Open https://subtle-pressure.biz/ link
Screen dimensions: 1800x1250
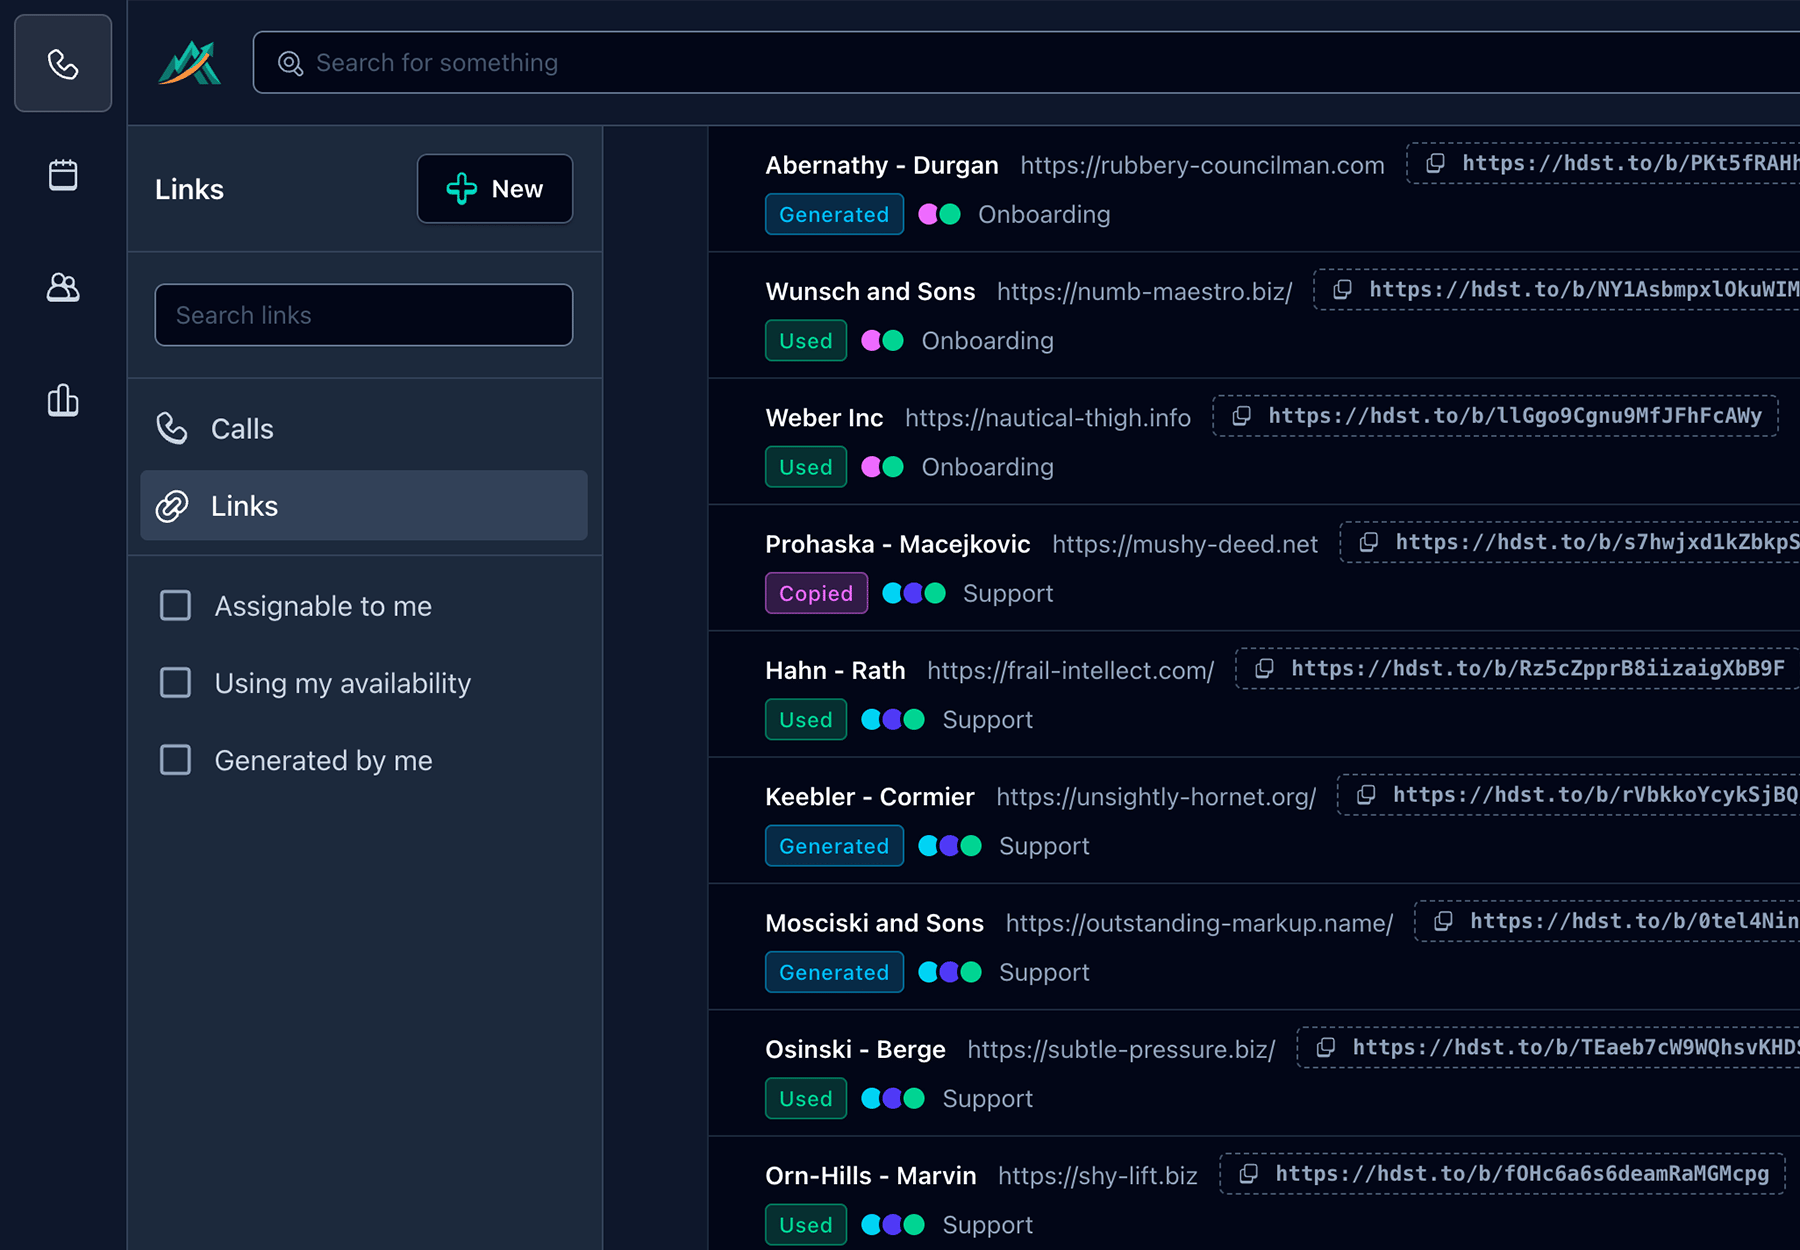tap(1121, 1049)
